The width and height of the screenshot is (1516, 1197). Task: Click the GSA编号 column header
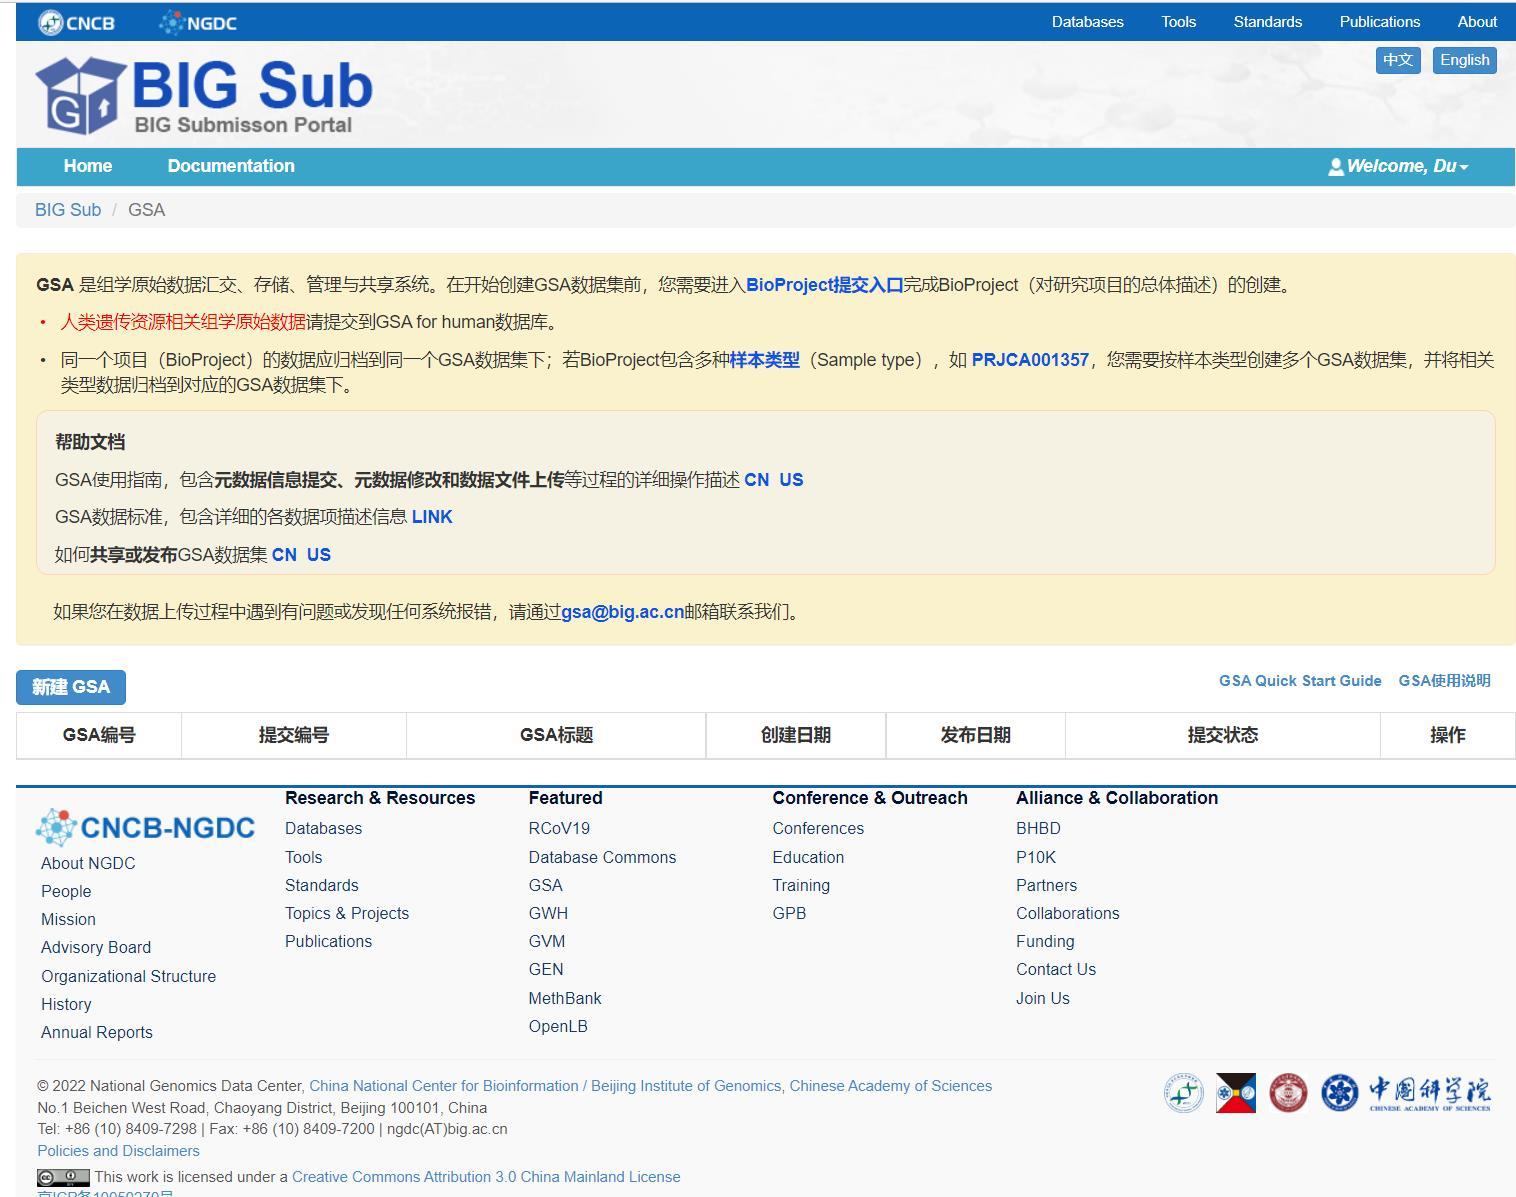point(99,735)
